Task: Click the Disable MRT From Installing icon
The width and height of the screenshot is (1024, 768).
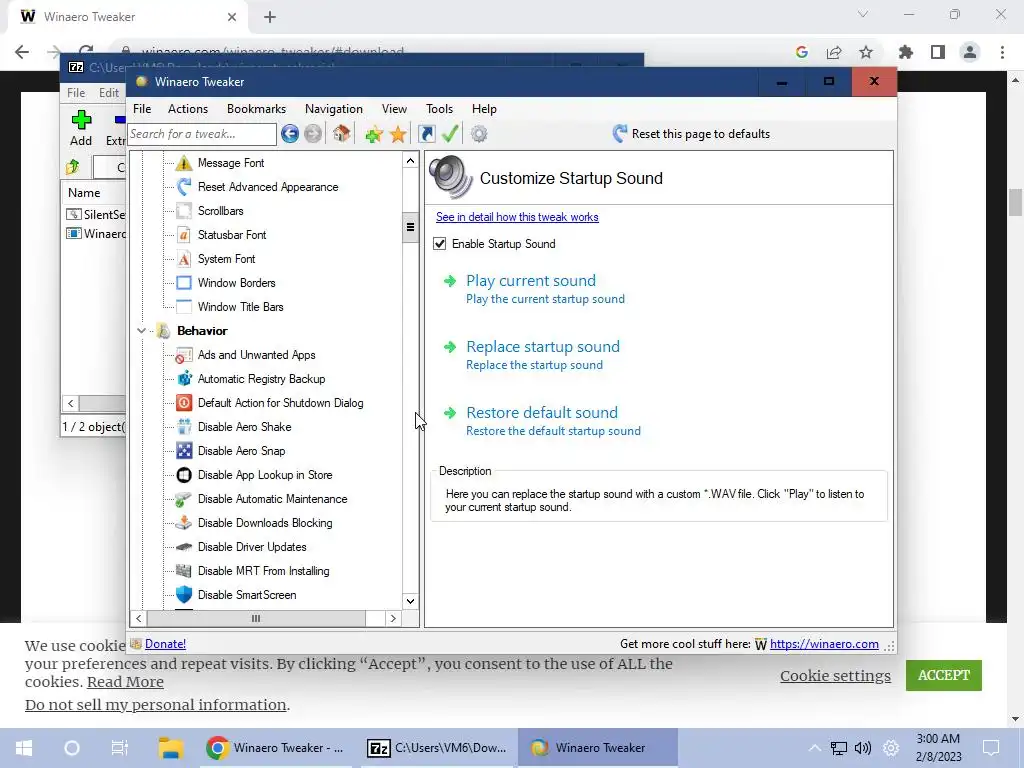Action: (184, 571)
